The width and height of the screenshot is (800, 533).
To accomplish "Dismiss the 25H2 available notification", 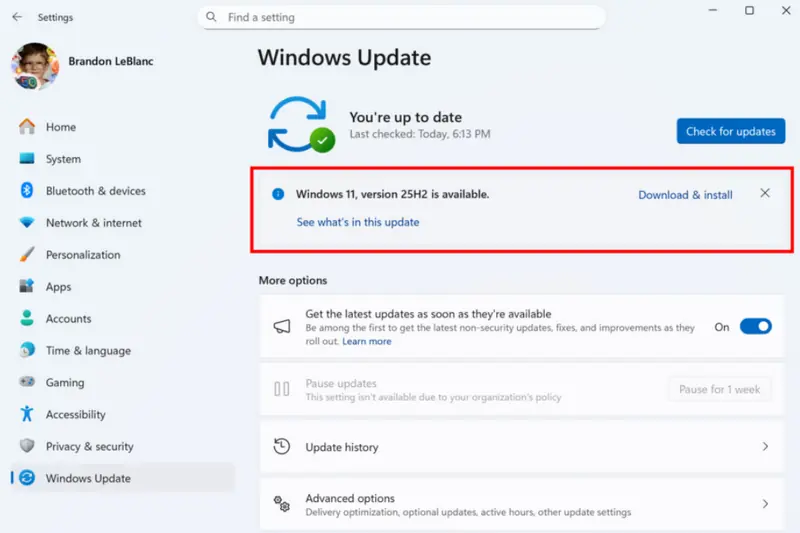I will tap(765, 194).
